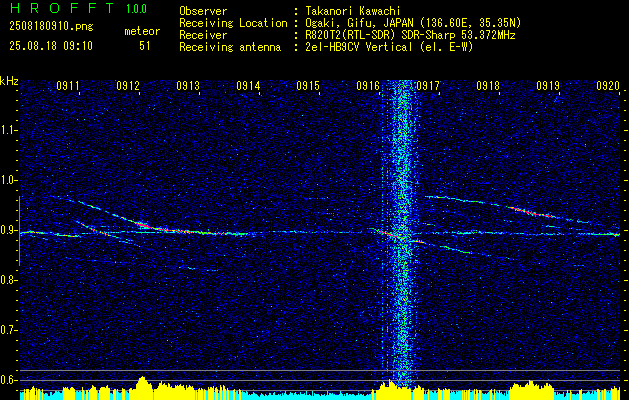
Task: Click the 0.9 frequency axis label
Action: (9, 230)
